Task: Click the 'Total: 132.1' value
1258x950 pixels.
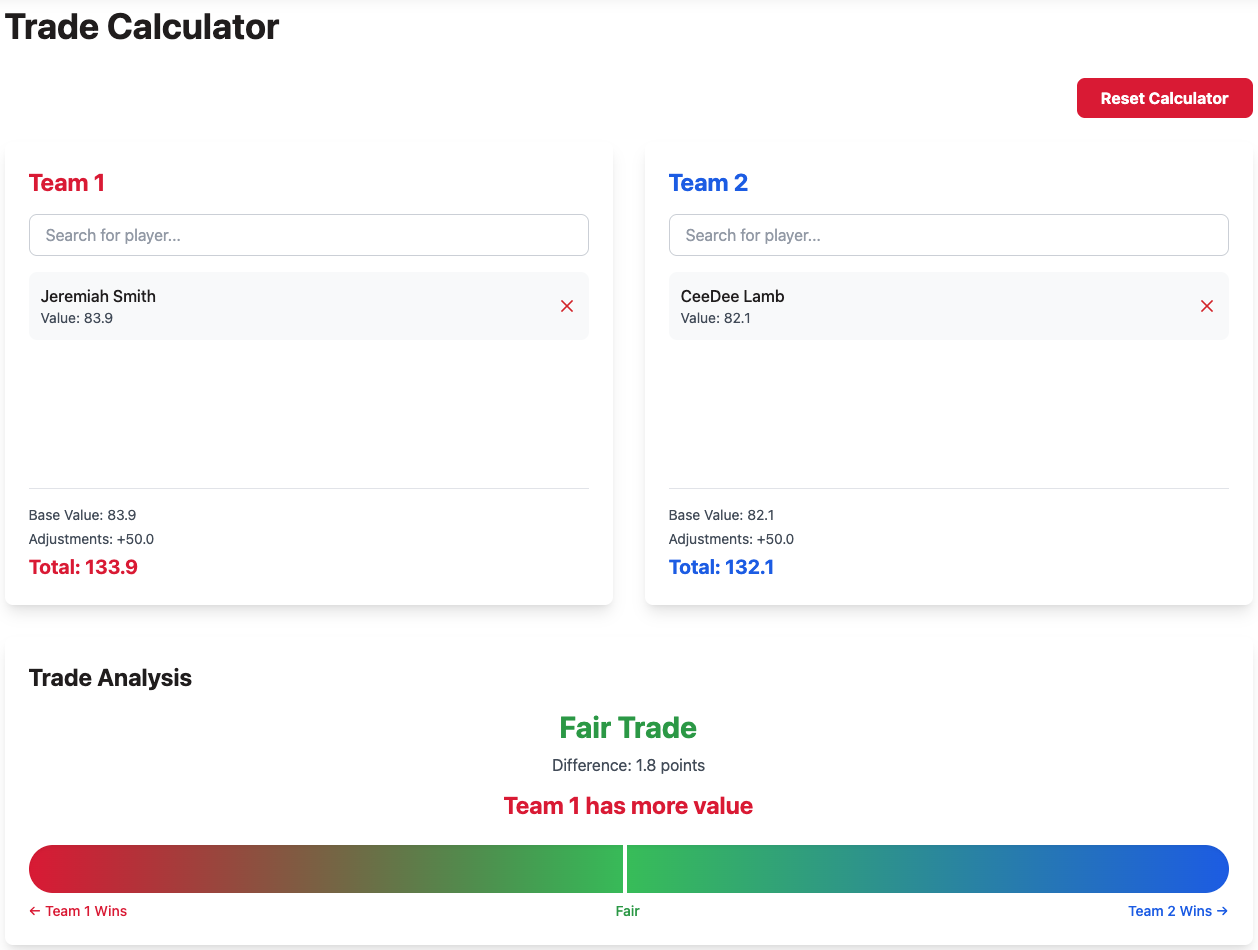Action: [x=721, y=567]
